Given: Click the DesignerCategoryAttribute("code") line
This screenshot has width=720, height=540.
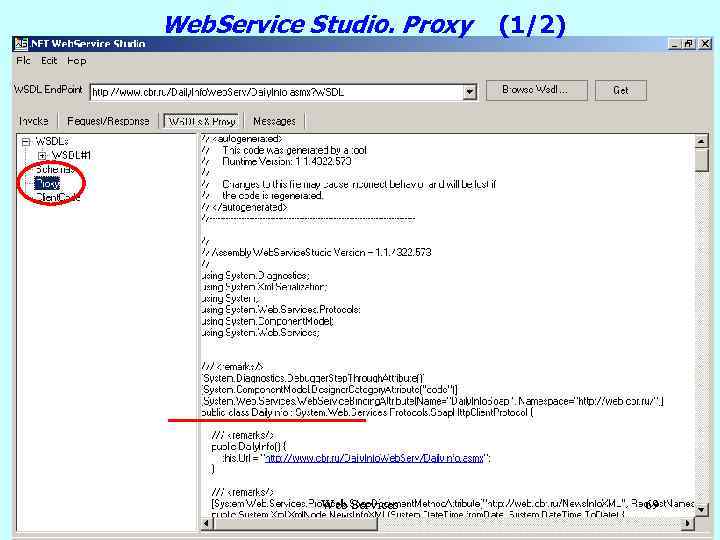Looking at the screenshot, I should [x=329, y=389].
